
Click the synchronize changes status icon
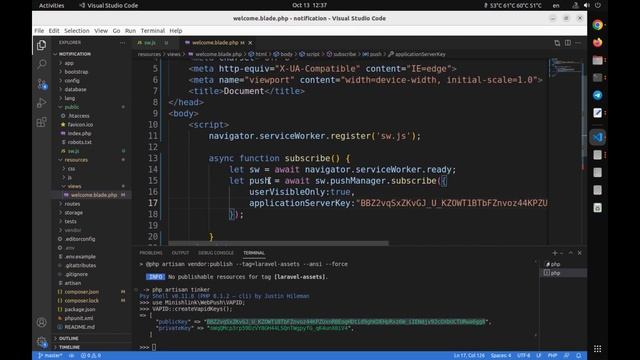tap(71, 356)
